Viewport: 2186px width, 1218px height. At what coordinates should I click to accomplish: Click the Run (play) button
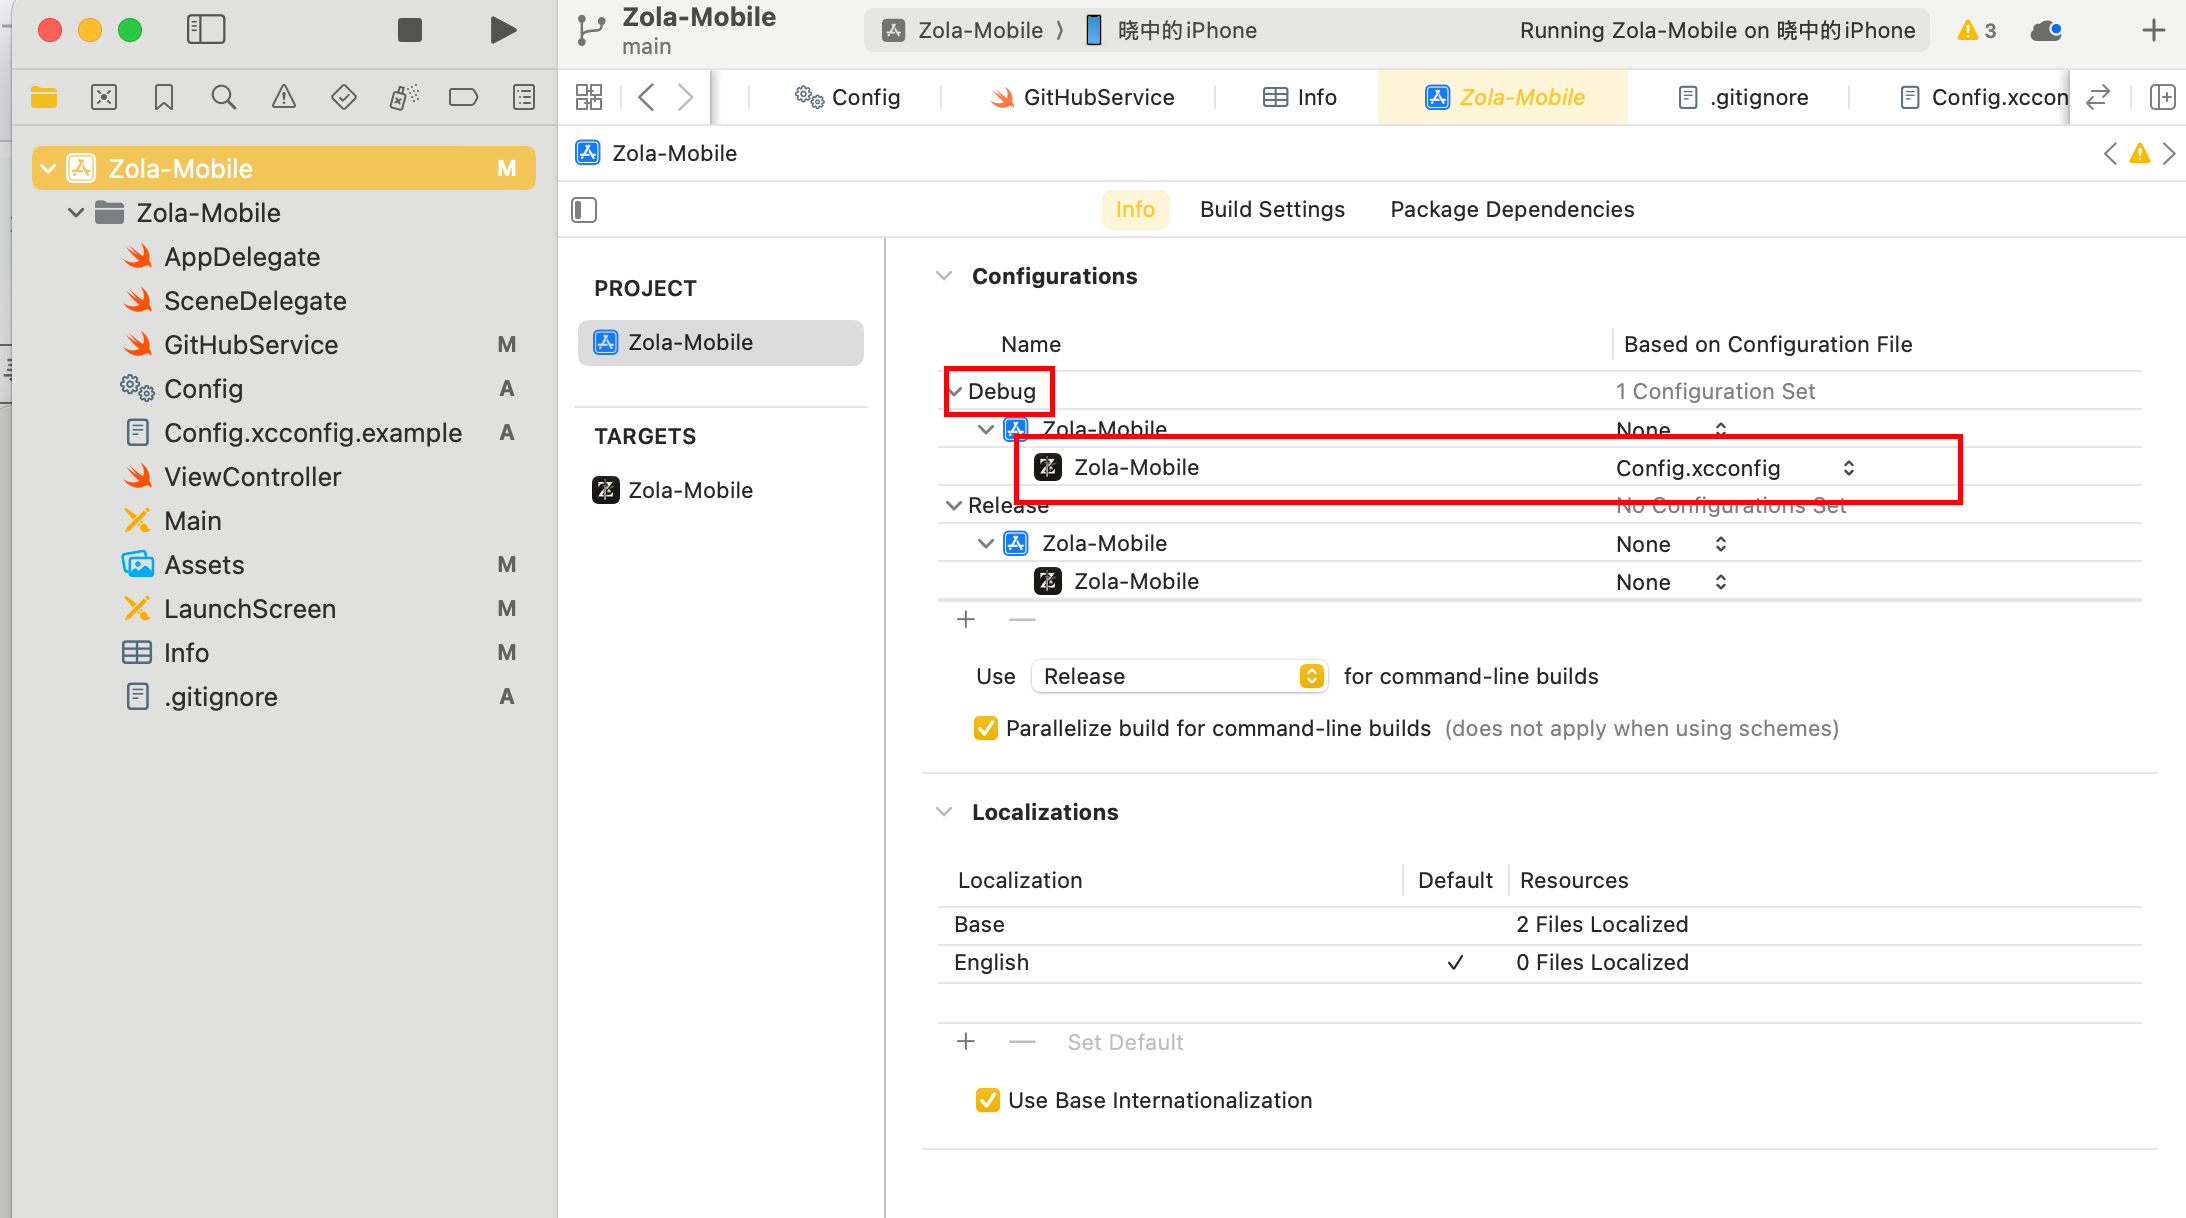[x=503, y=30]
